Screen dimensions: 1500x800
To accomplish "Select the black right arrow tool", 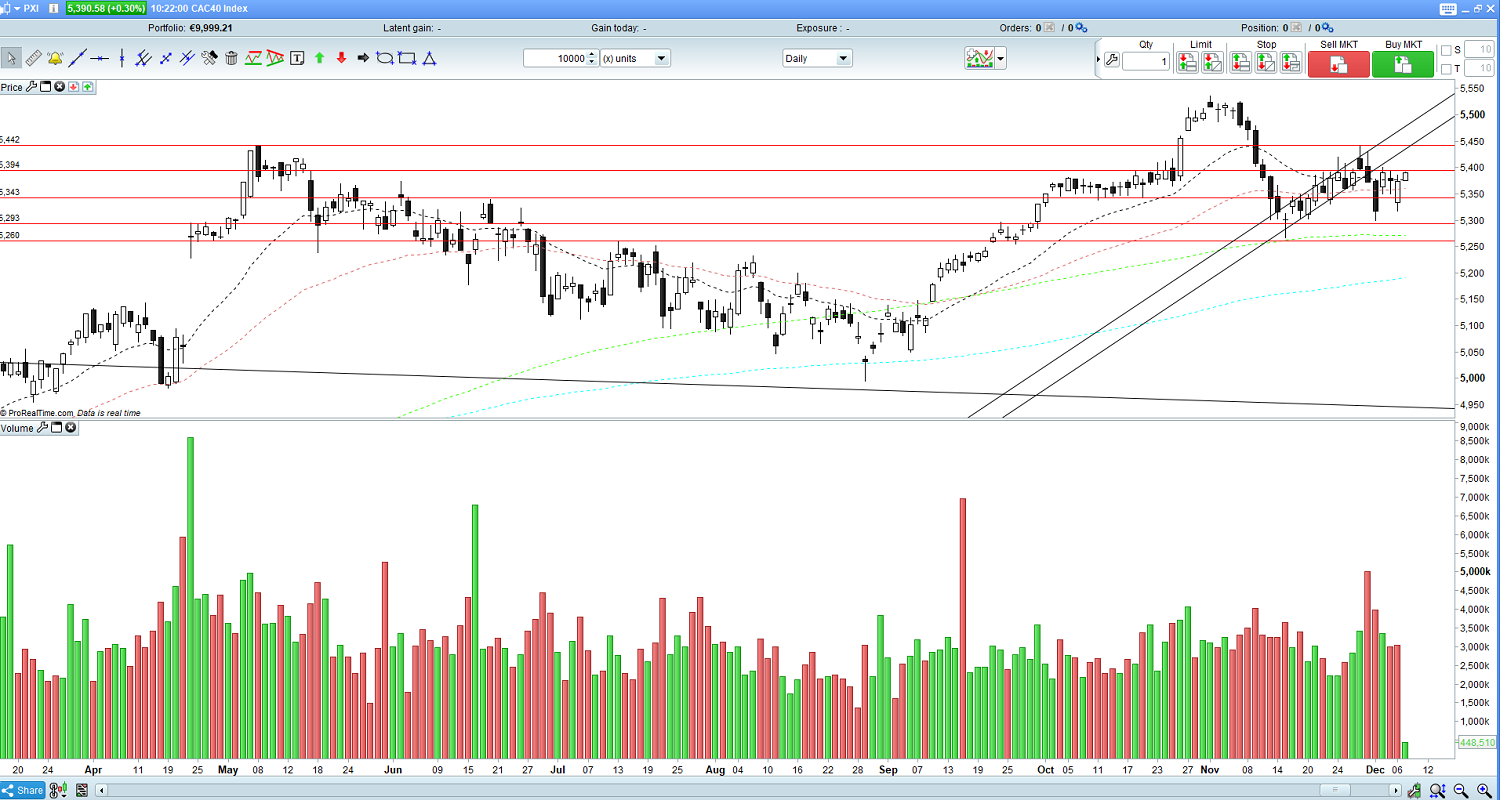I will (x=363, y=58).
